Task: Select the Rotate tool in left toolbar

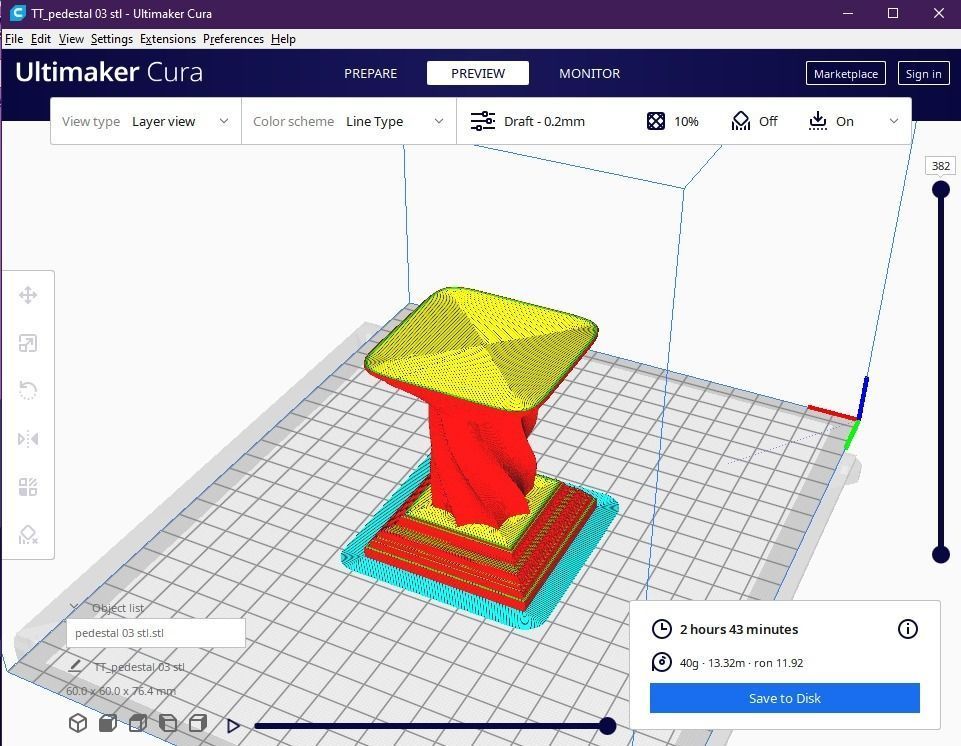Action: point(28,390)
